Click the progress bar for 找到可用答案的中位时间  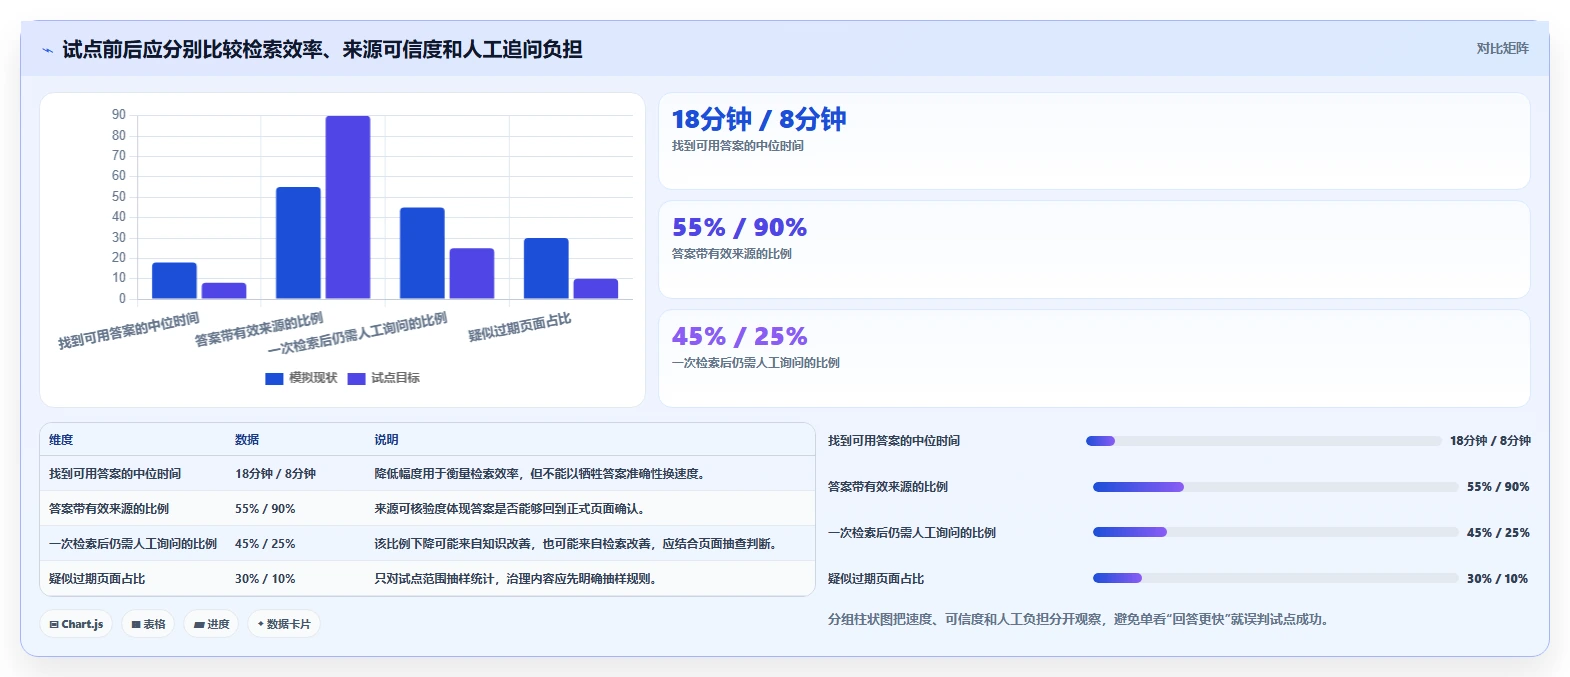1264,441
